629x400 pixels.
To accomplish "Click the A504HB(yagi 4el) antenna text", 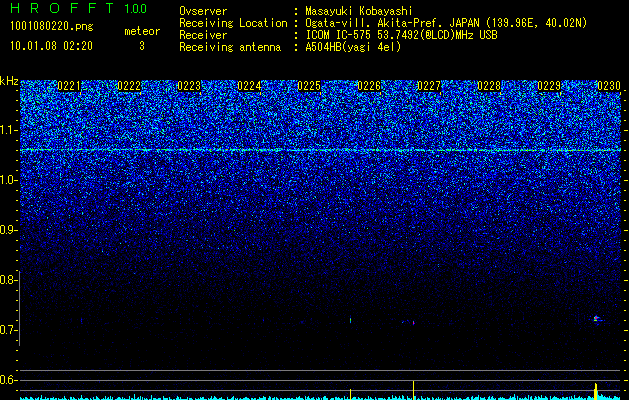I will coord(353,47).
